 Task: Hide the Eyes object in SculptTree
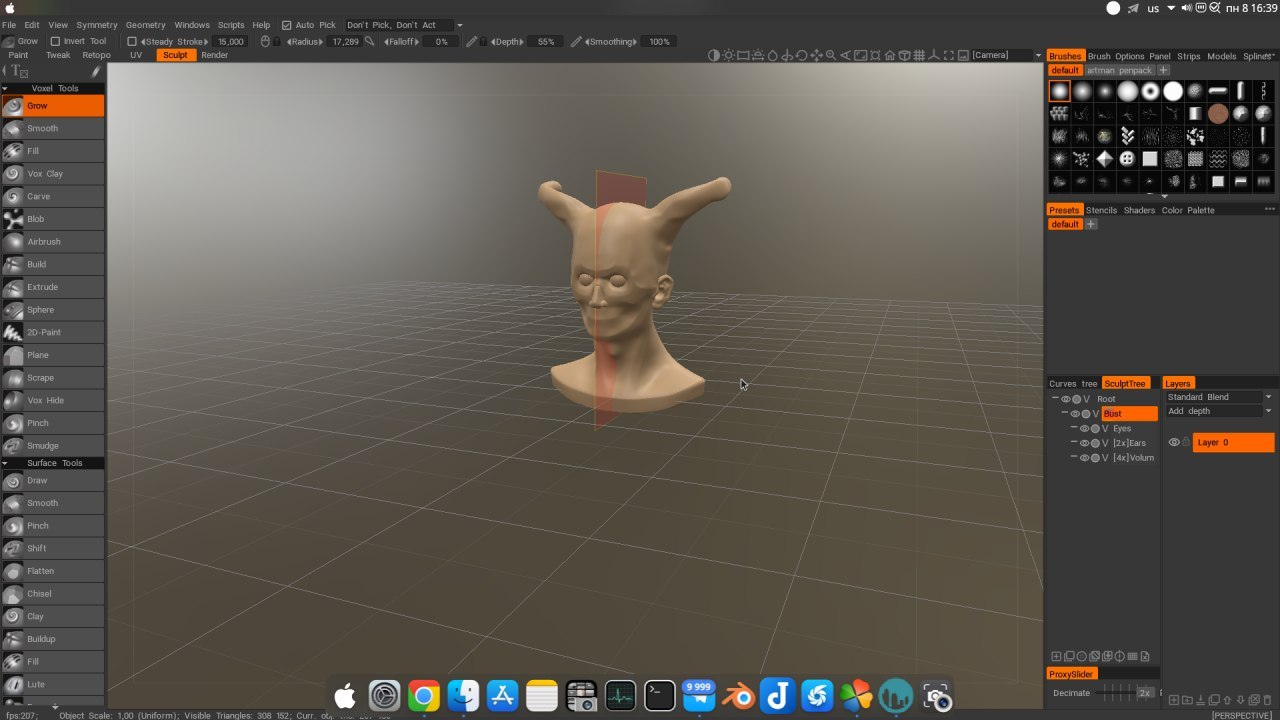pos(1084,429)
